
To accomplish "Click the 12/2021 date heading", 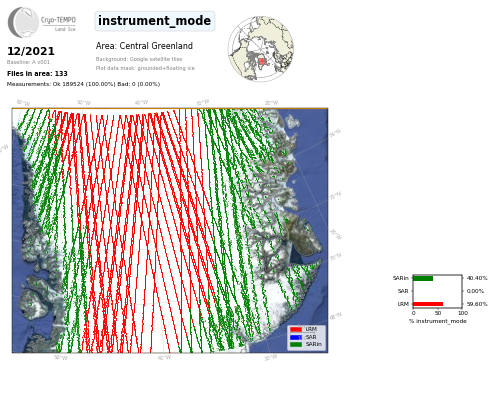I will pyautogui.click(x=31, y=51).
